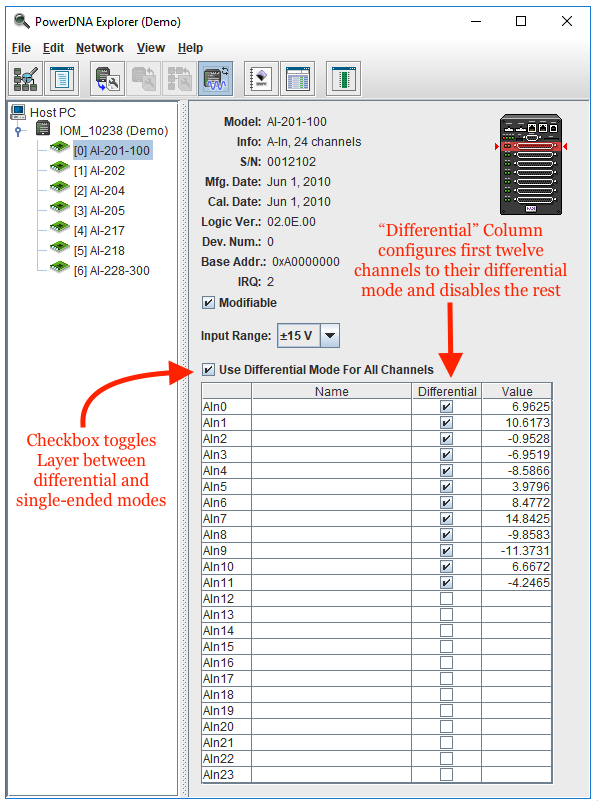Open the Help menu
This screenshot has width=598, height=801.
[x=190, y=48]
